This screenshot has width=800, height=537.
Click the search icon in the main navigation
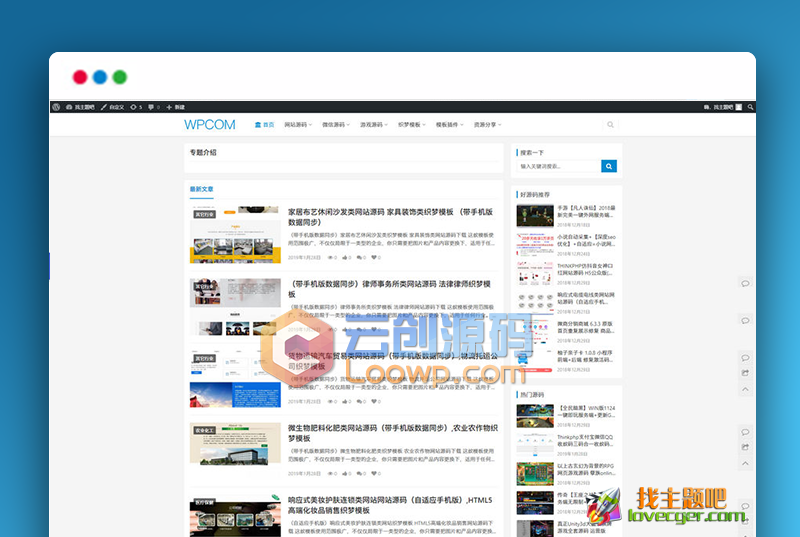pyautogui.click(x=610, y=124)
